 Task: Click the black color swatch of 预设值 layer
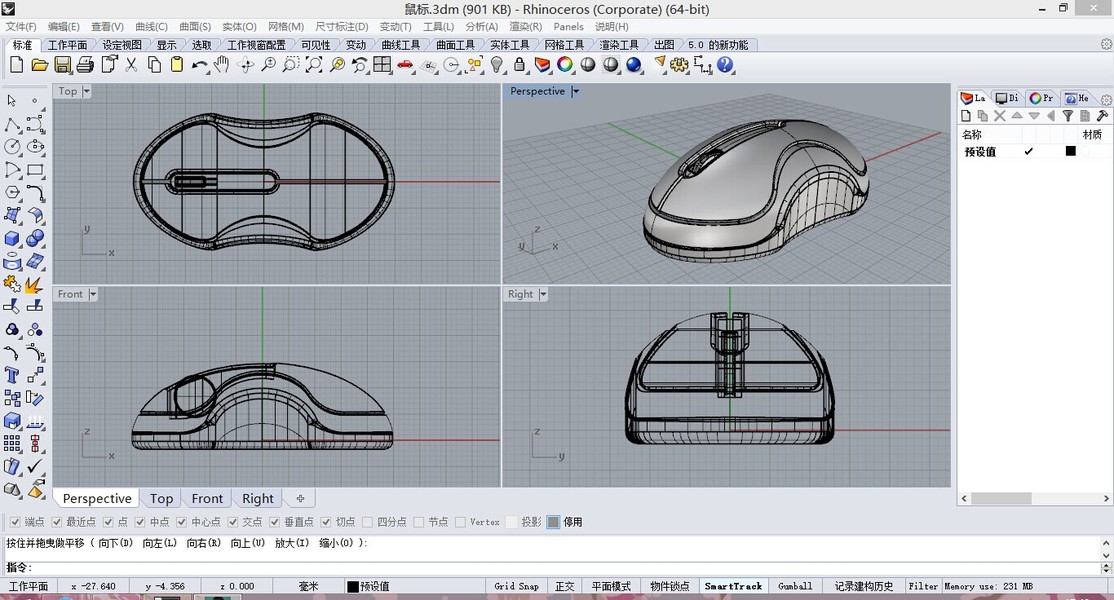[1071, 151]
